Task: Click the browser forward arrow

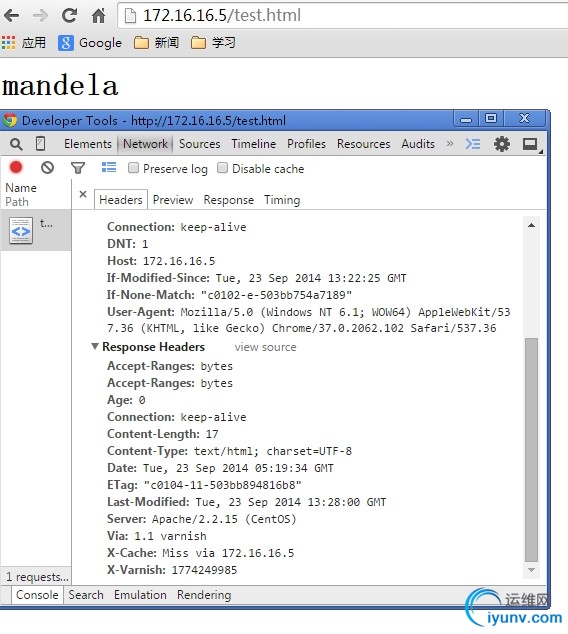Action: click(40, 16)
